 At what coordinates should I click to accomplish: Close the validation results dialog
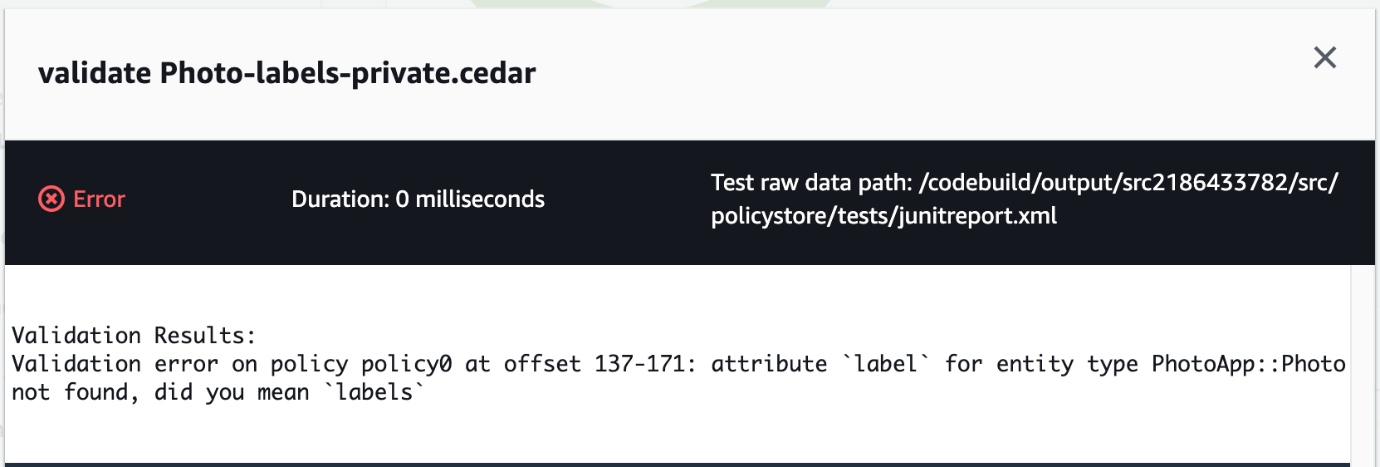pos(1325,58)
